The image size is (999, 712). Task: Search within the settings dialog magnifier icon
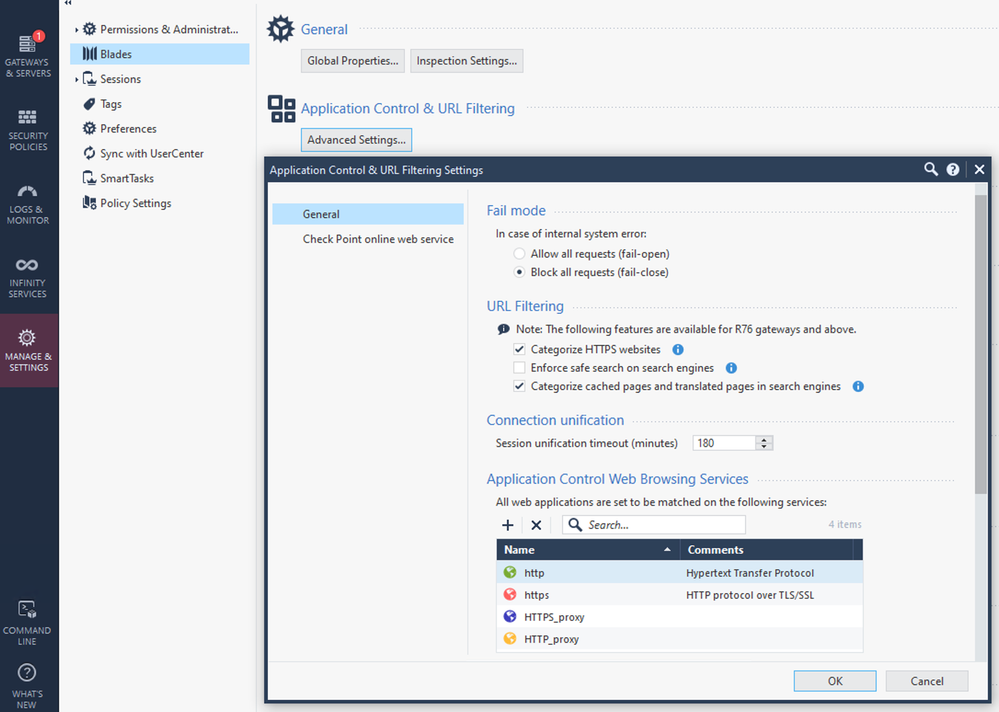(x=931, y=169)
